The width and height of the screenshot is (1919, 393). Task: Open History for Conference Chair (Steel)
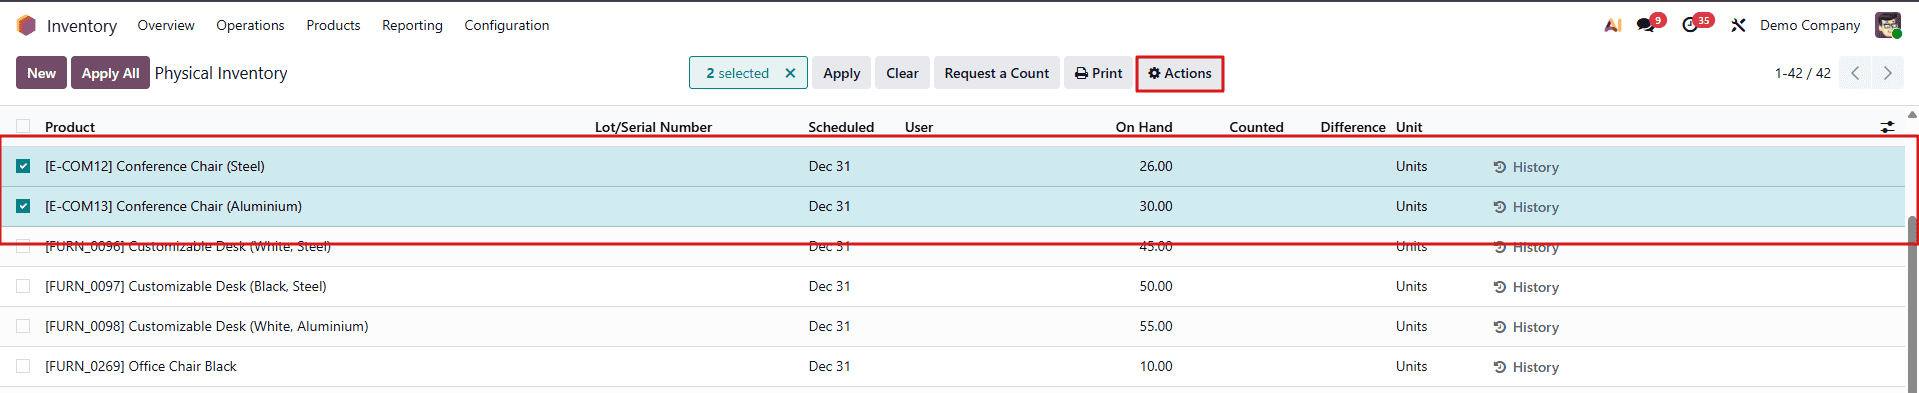point(1526,167)
